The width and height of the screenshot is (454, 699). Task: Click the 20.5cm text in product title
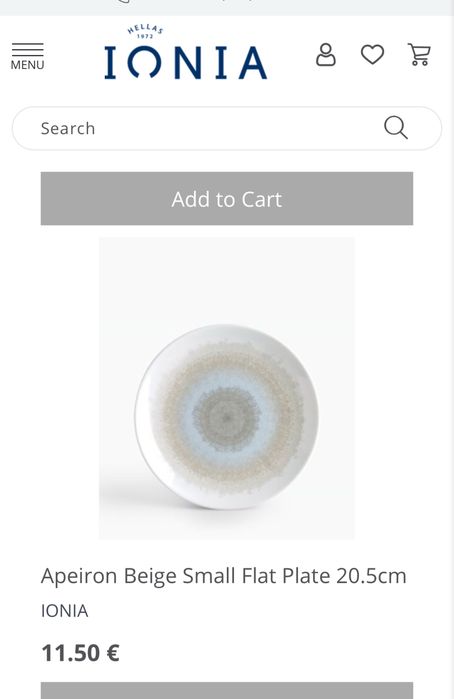(371, 576)
